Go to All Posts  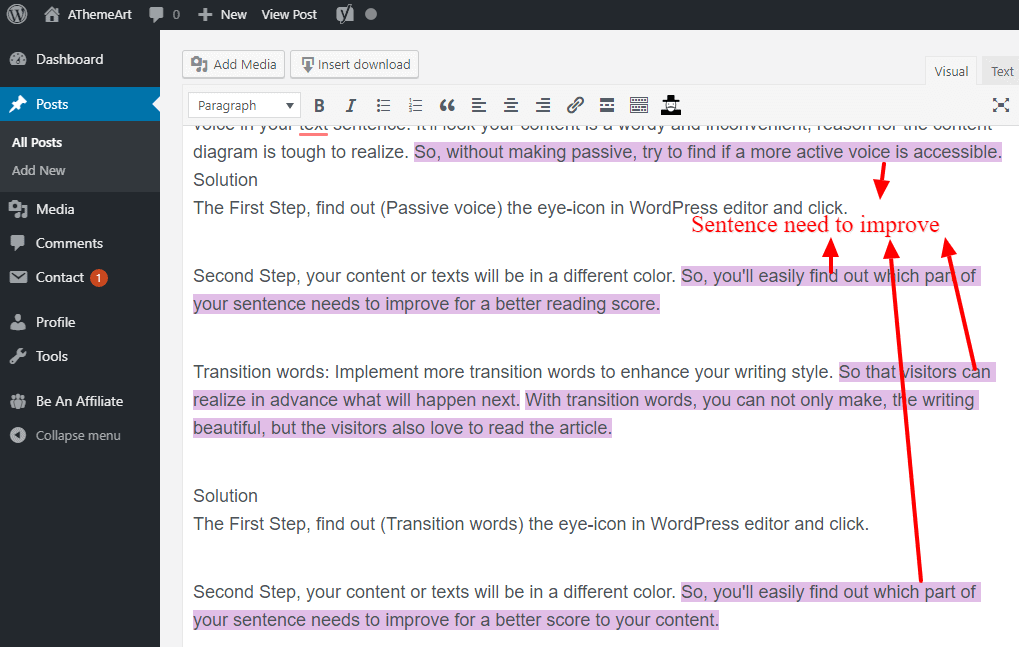(x=37, y=142)
